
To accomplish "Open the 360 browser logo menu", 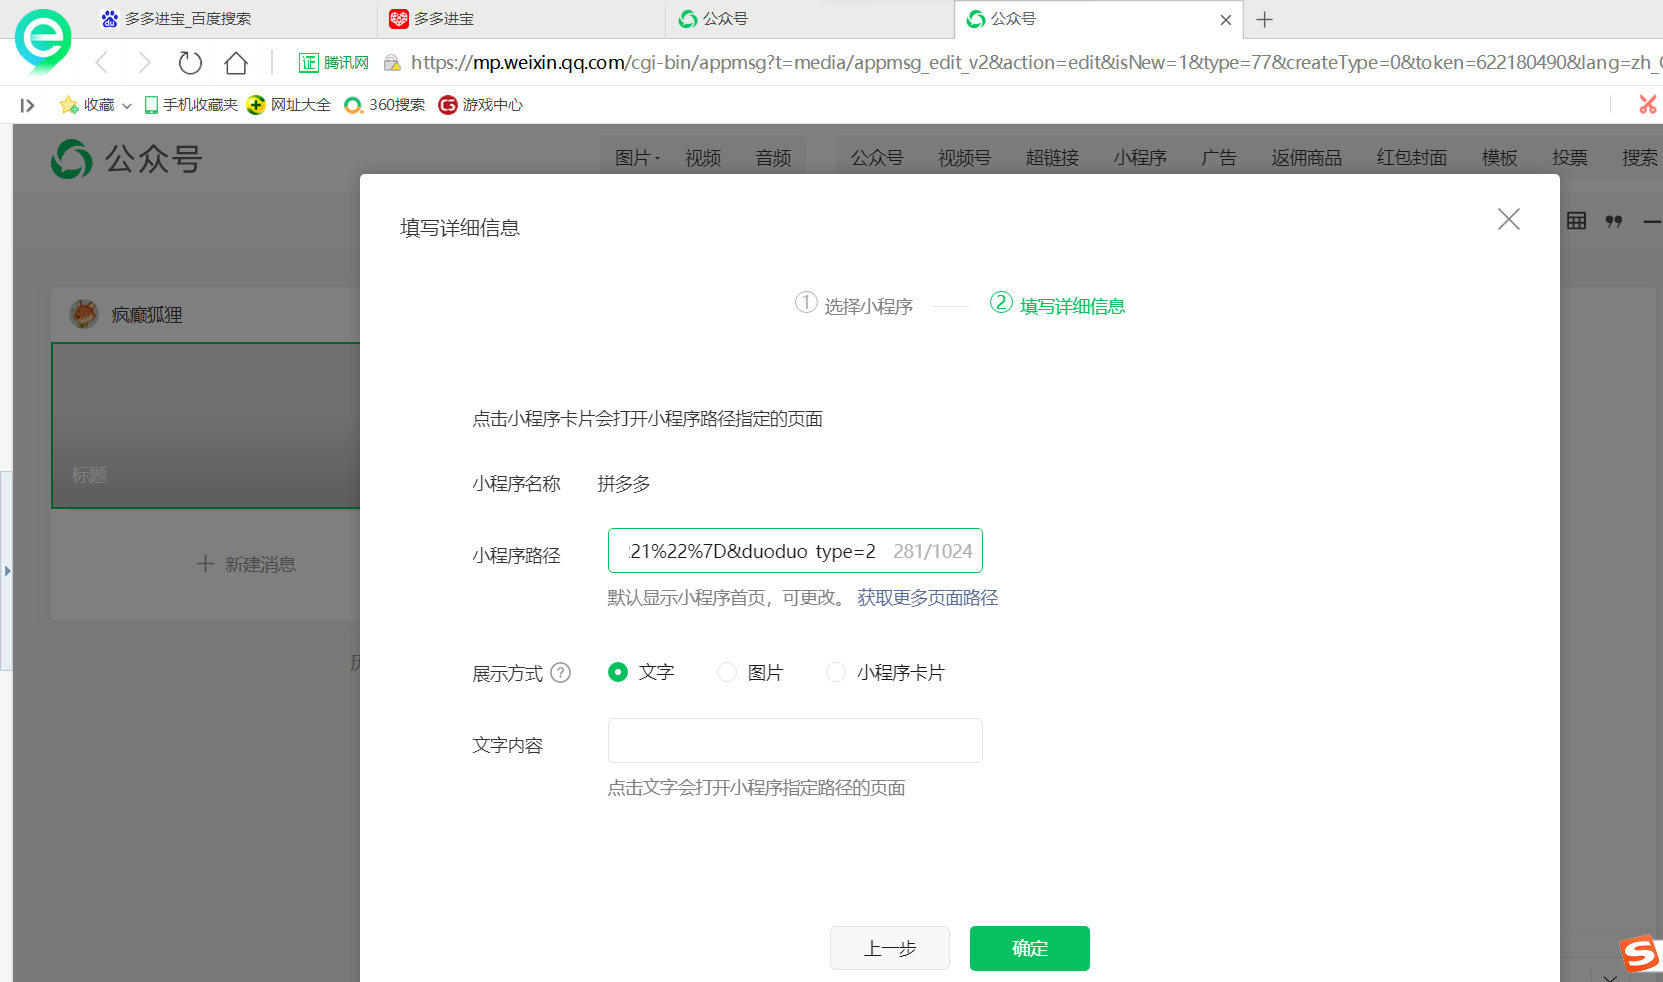I will coord(43,41).
